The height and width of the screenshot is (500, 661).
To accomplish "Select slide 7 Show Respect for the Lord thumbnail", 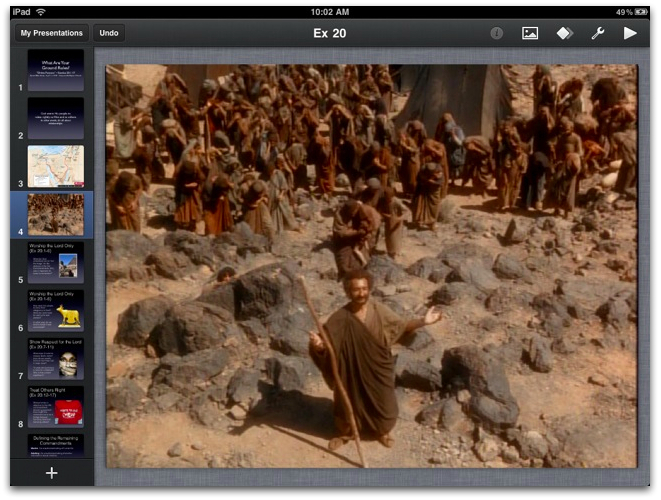I will click(x=56, y=358).
